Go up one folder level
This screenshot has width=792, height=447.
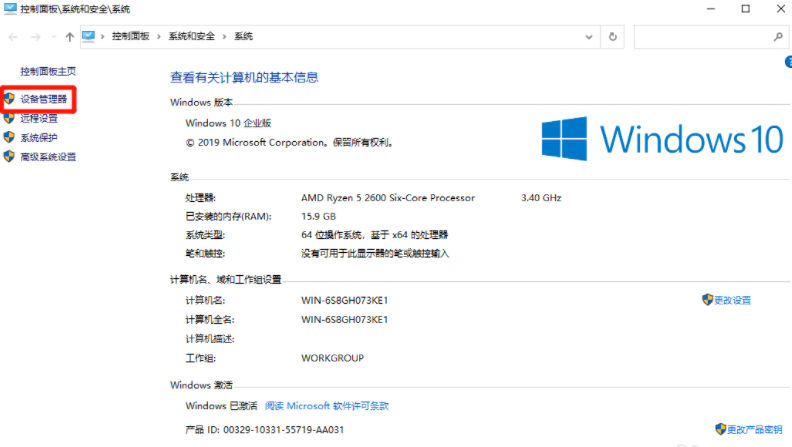[x=70, y=37]
